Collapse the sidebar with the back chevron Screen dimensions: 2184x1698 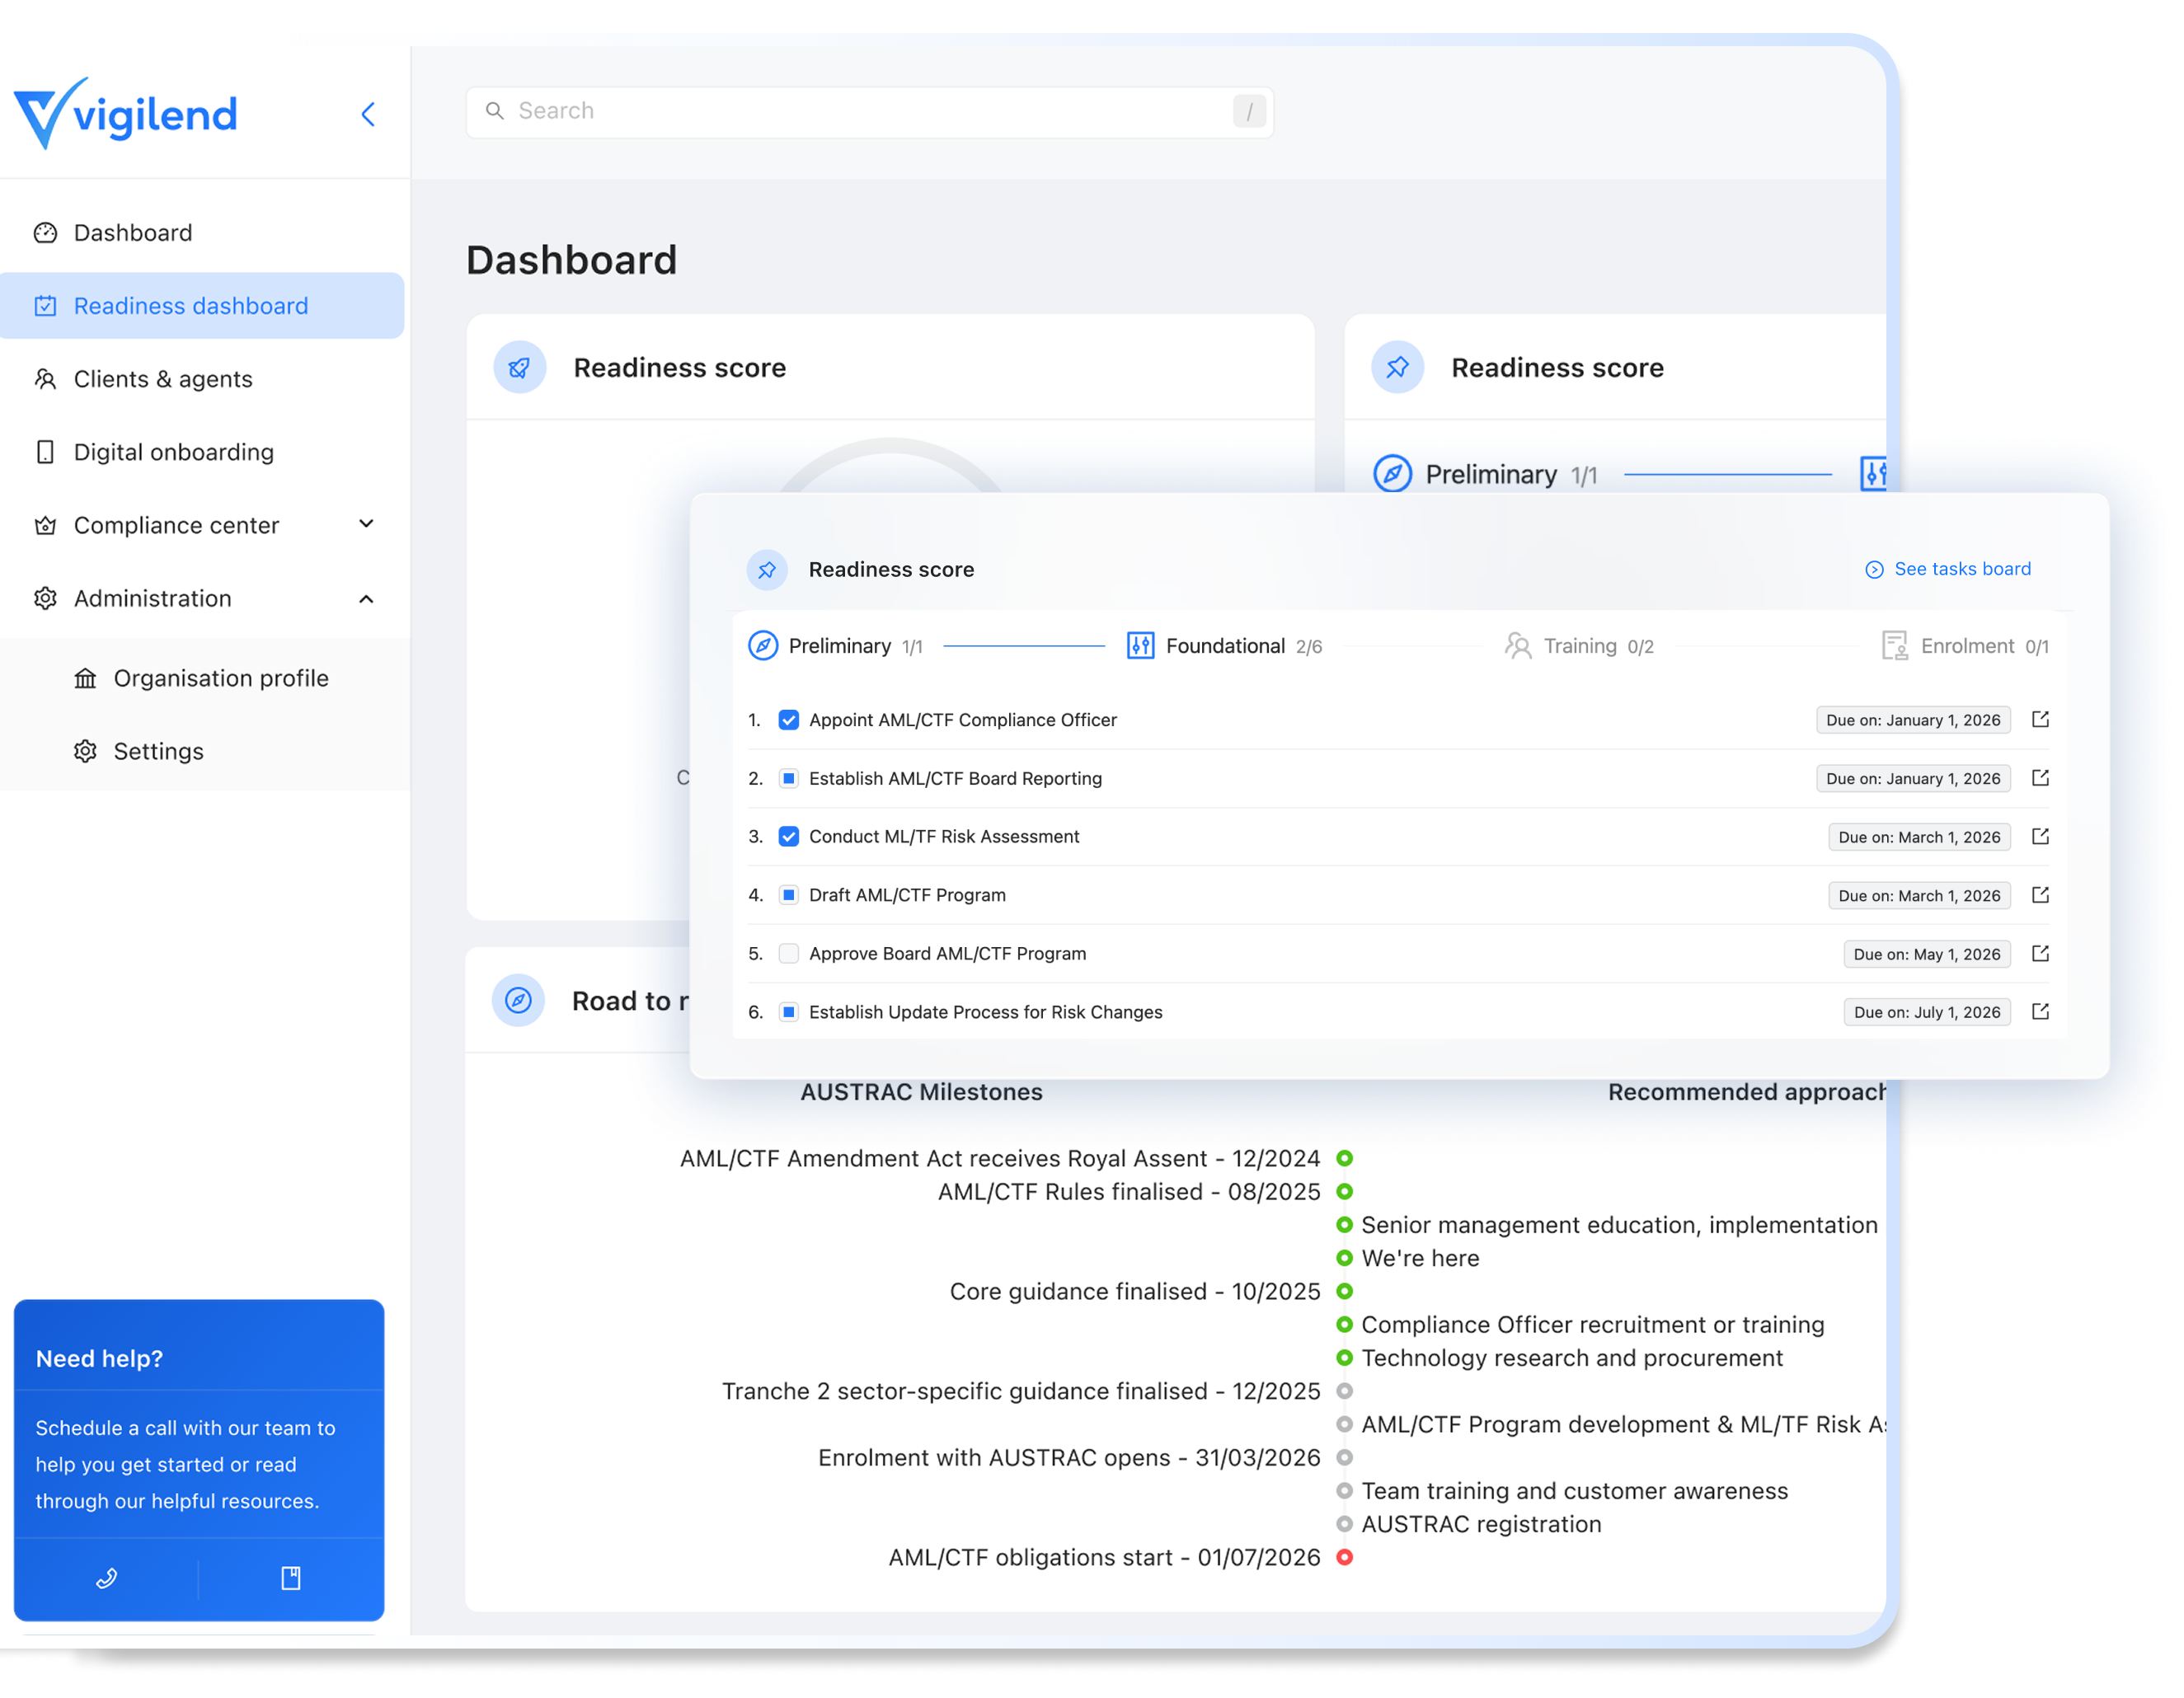[x=368, y=114]
